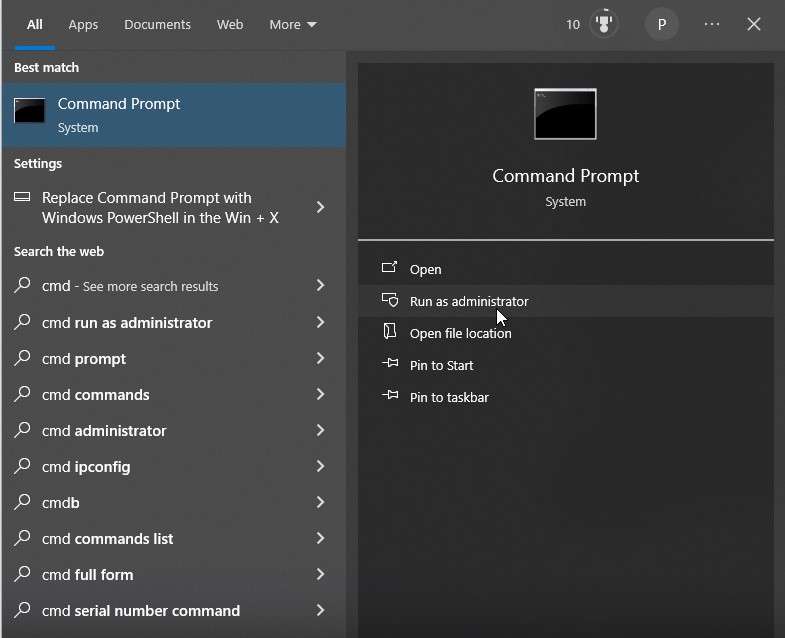Click search icon beside 'cmd serial number command'
This screenshot has width=785, height=638.
click(x=22, y=610)
